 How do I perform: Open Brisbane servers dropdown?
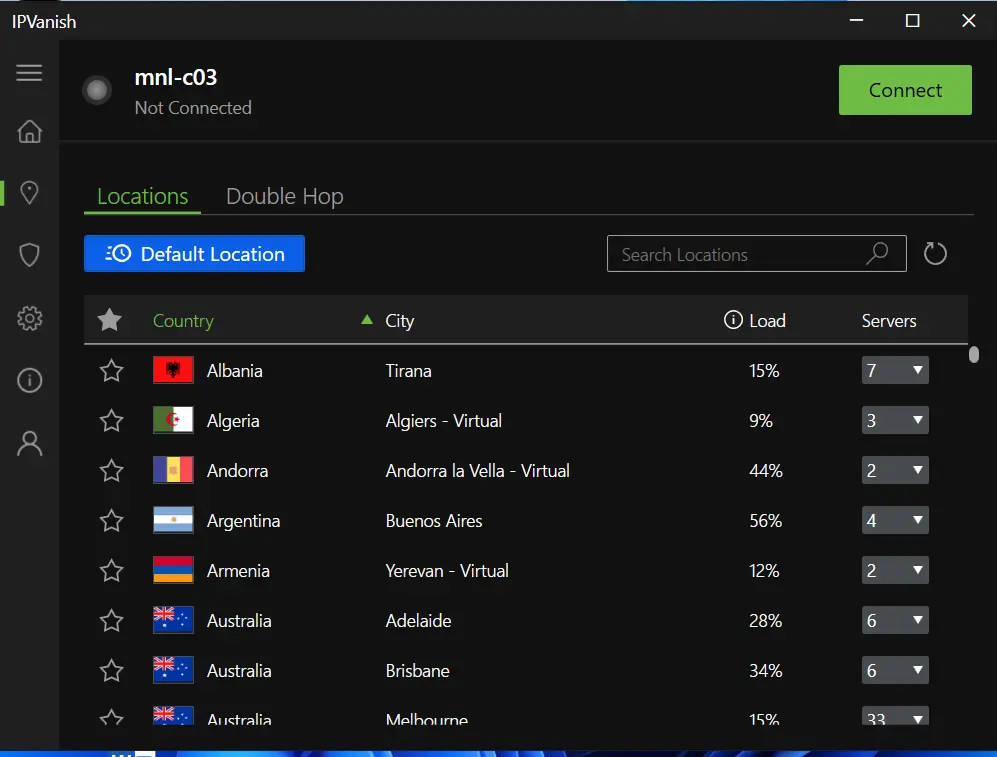point(895,671)
